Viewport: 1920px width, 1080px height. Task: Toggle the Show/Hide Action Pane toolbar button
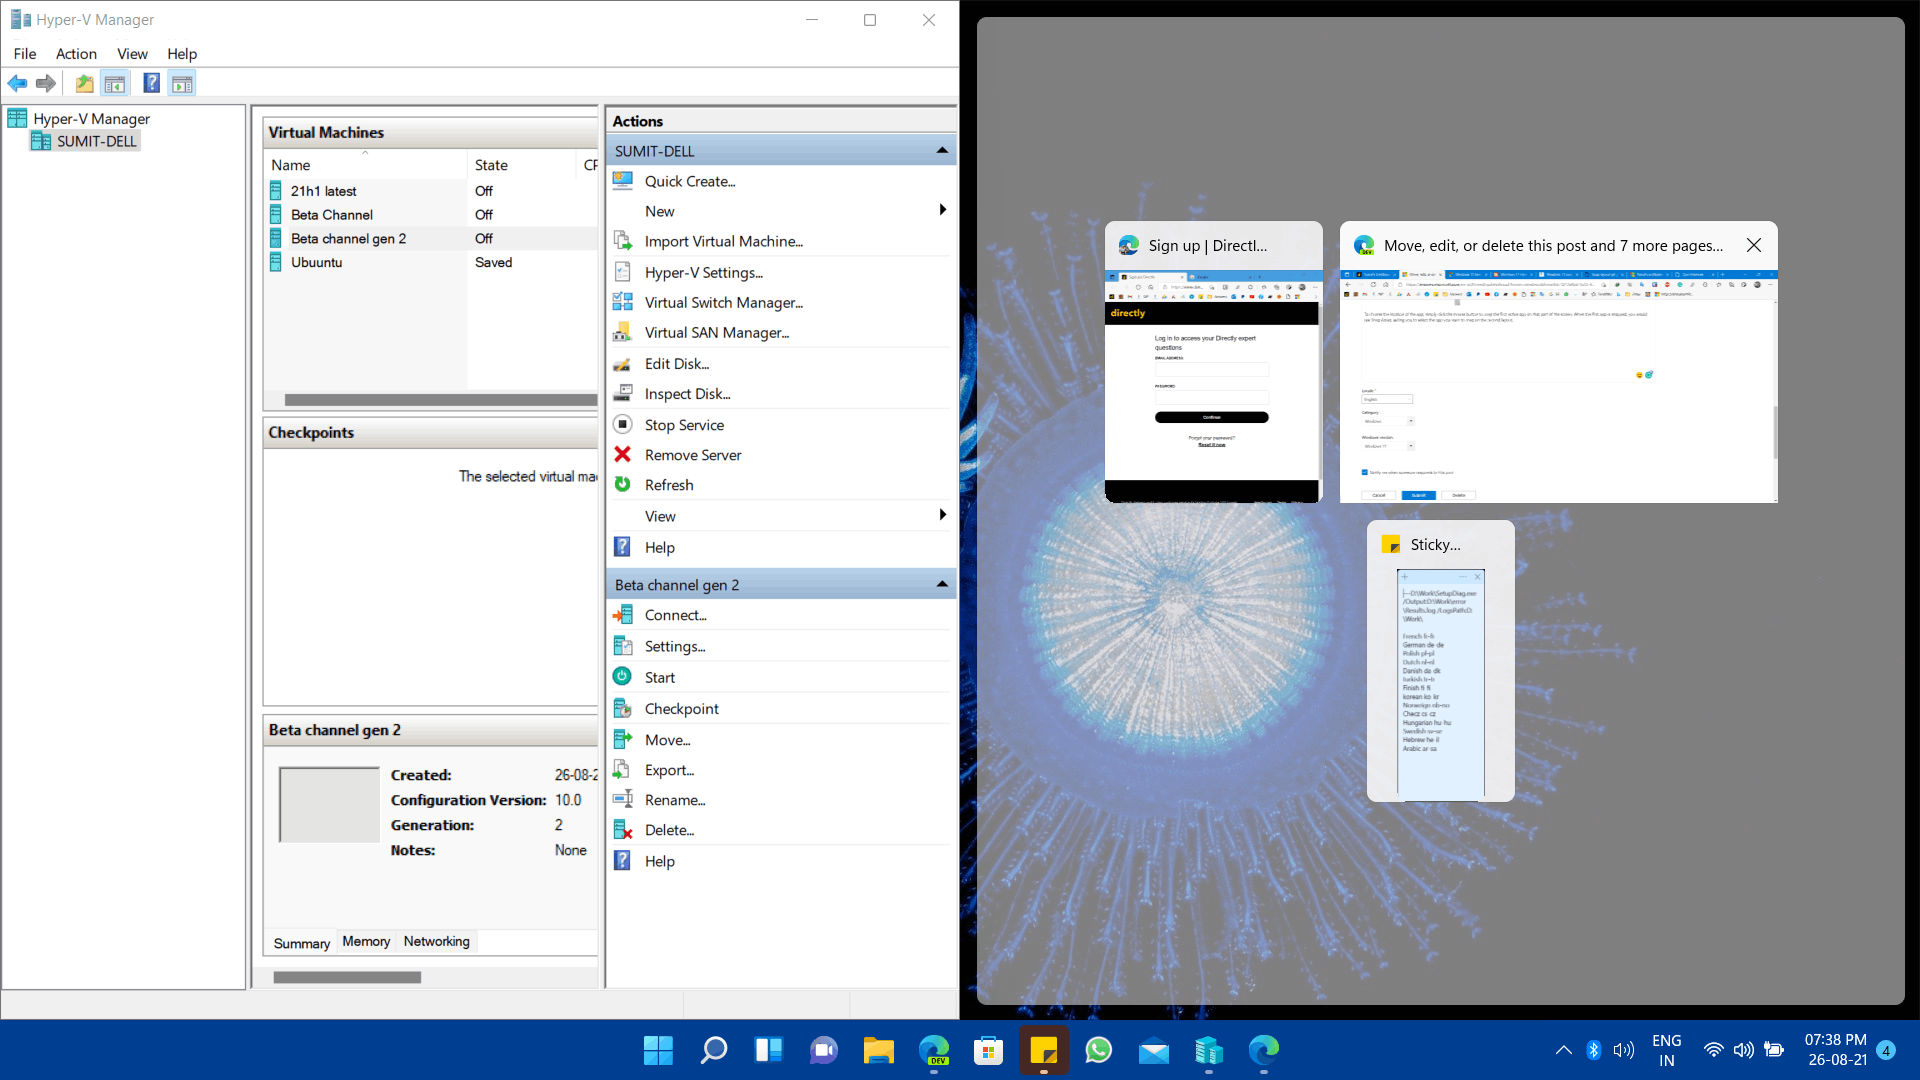click(182, 83)
